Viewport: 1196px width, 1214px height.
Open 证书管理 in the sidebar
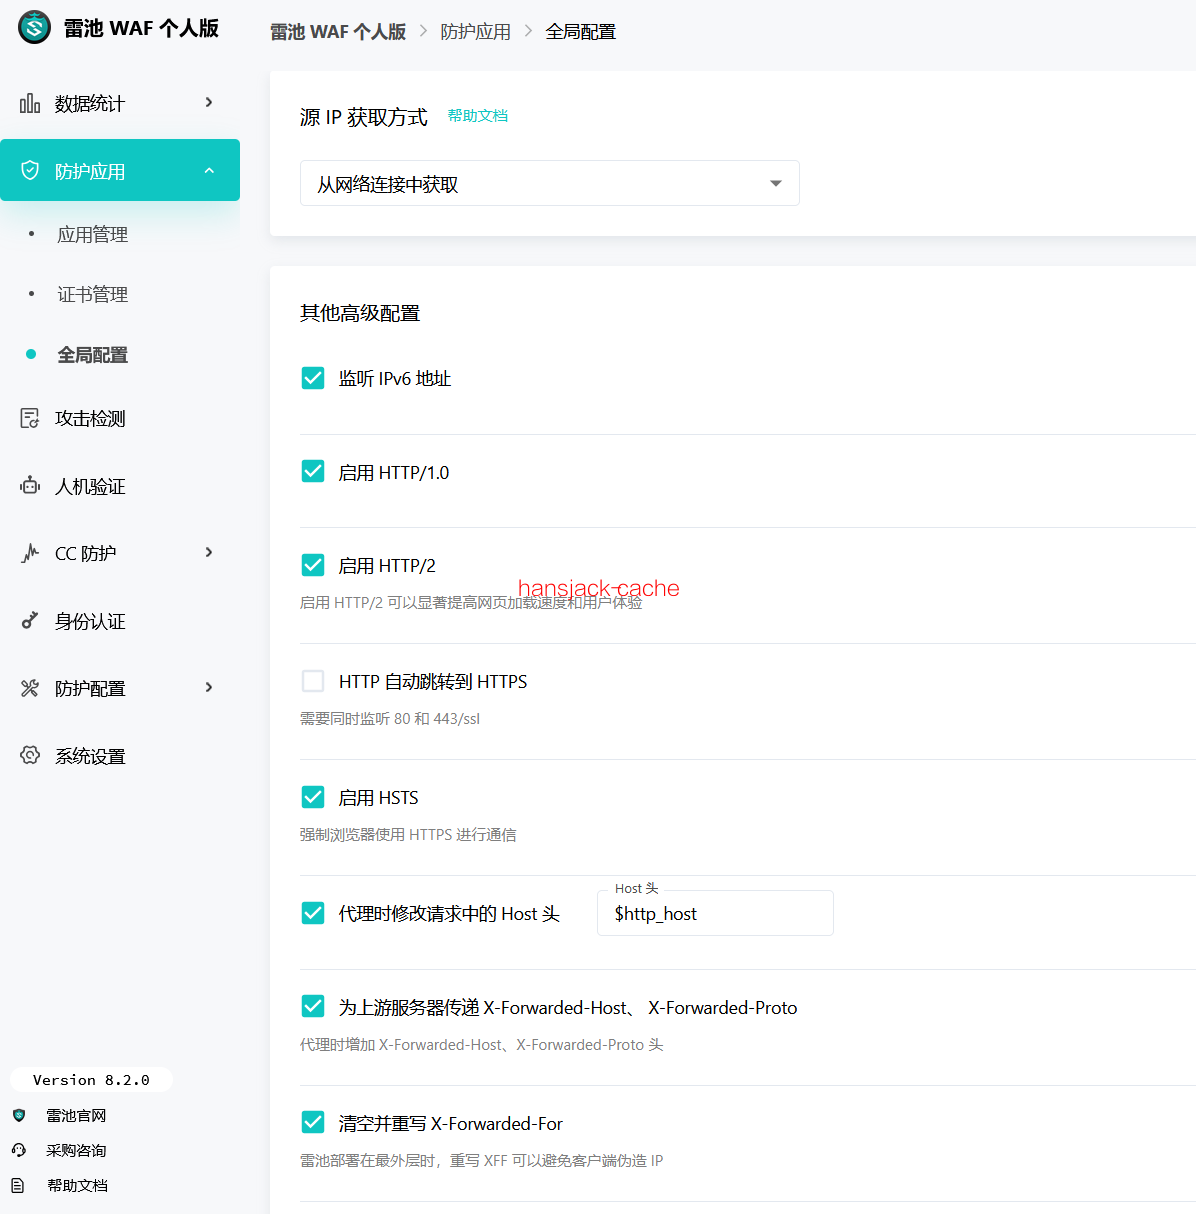pos(93,294)
